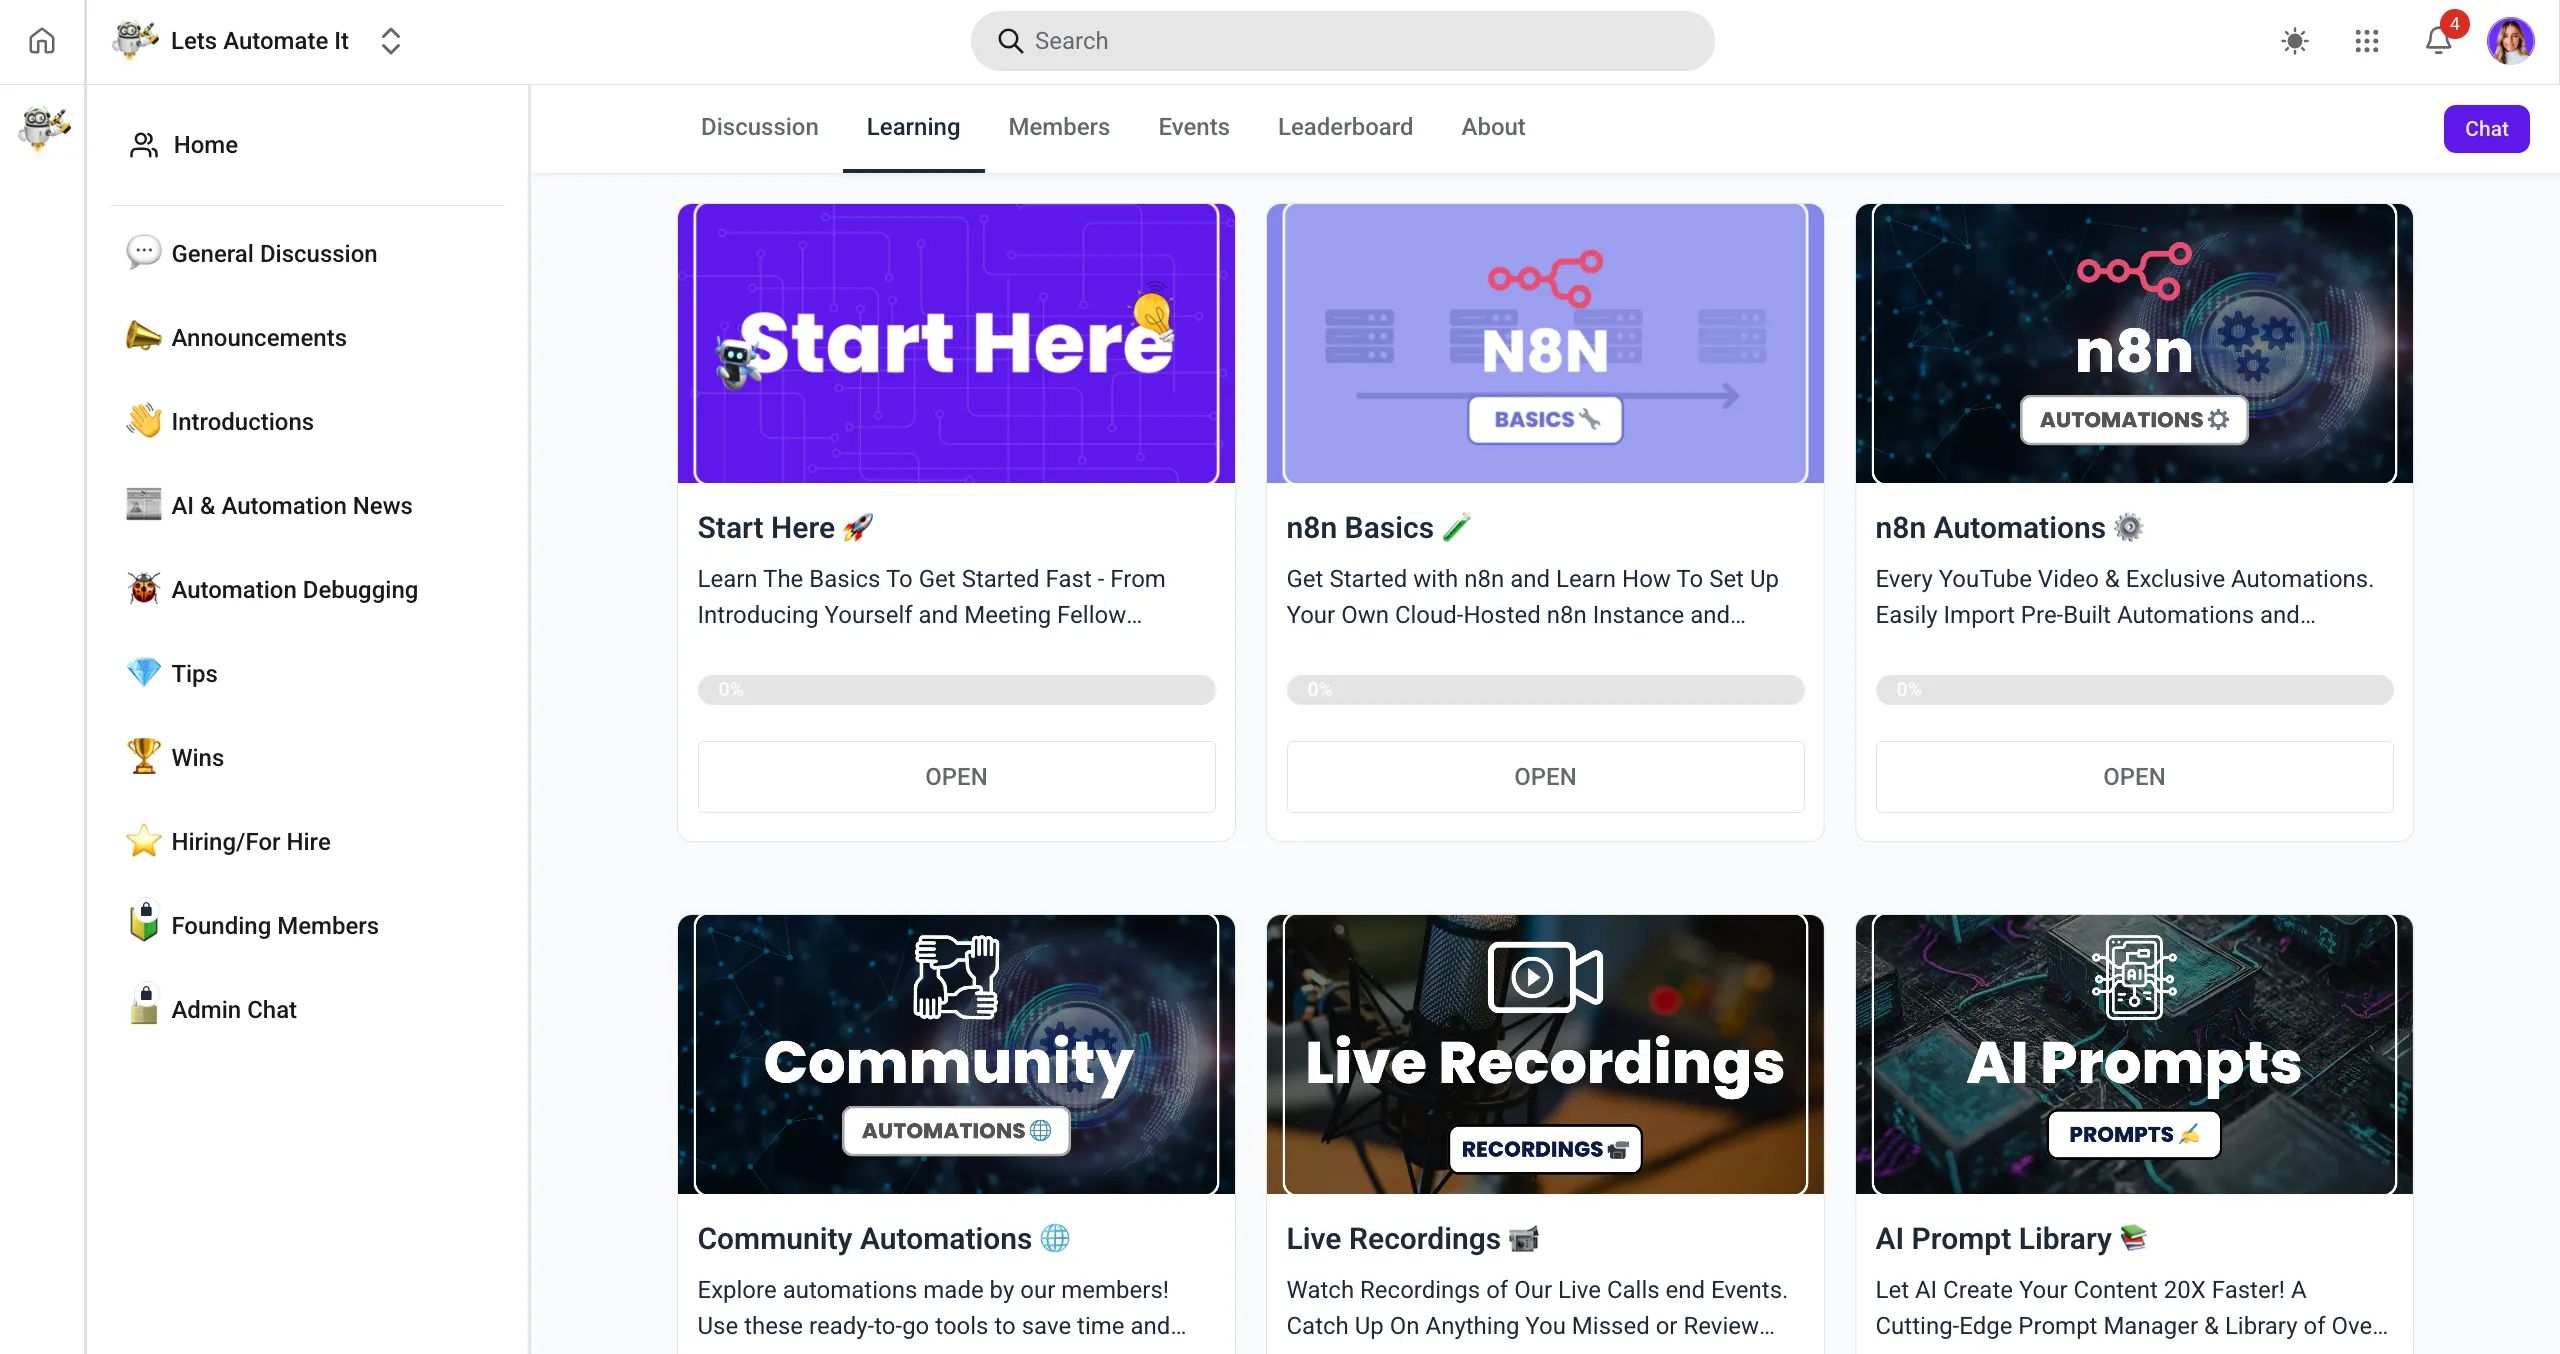Open the Announcements channel
The width and height of the screenshot is (2560, 1354).
pos(259,338)
